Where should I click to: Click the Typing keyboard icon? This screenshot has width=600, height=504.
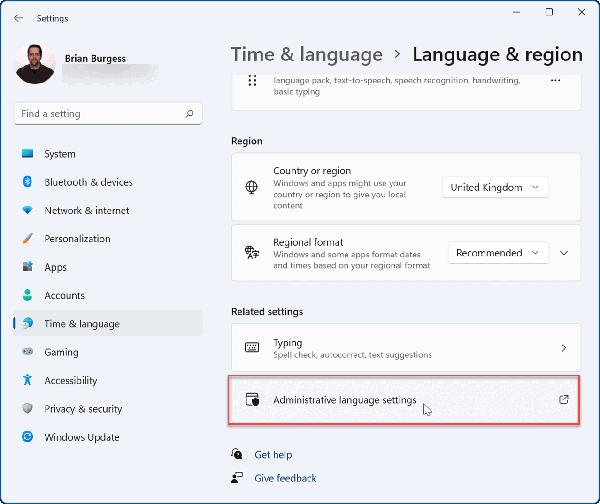[x=252, y=347]
